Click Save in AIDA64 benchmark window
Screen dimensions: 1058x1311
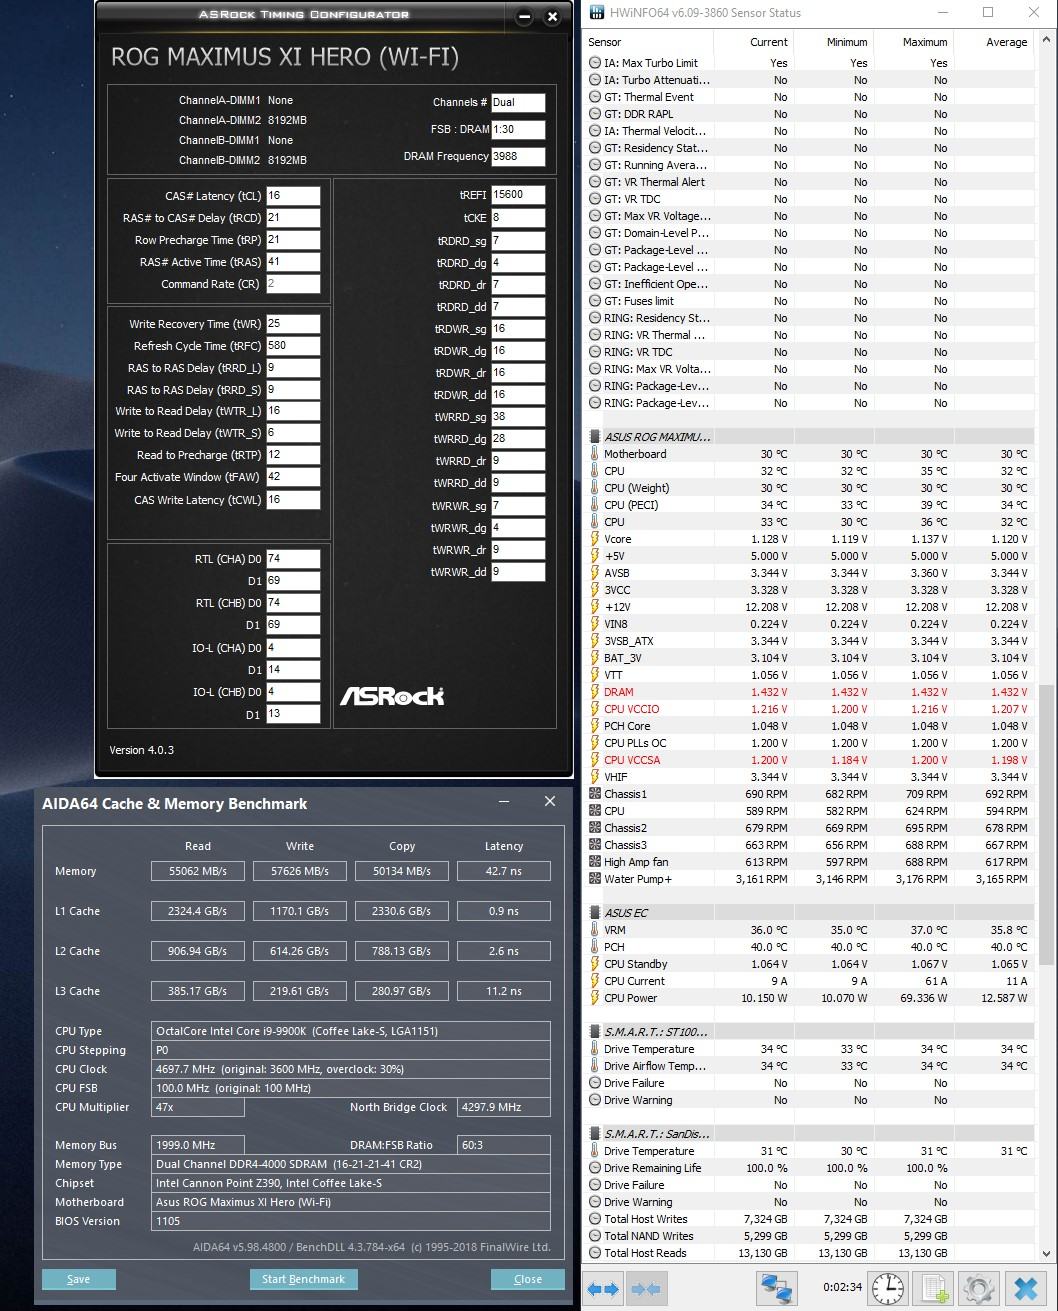click(x=79, y=1279)
